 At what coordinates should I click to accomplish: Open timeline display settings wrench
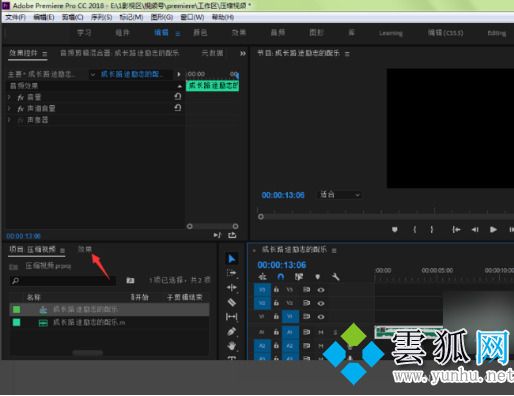point(335,277)
